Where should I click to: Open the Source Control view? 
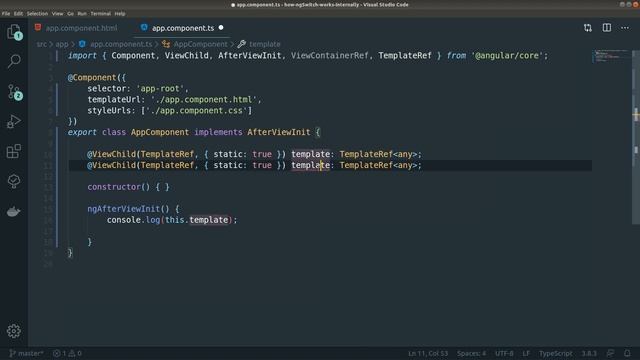tap(14, 92)
